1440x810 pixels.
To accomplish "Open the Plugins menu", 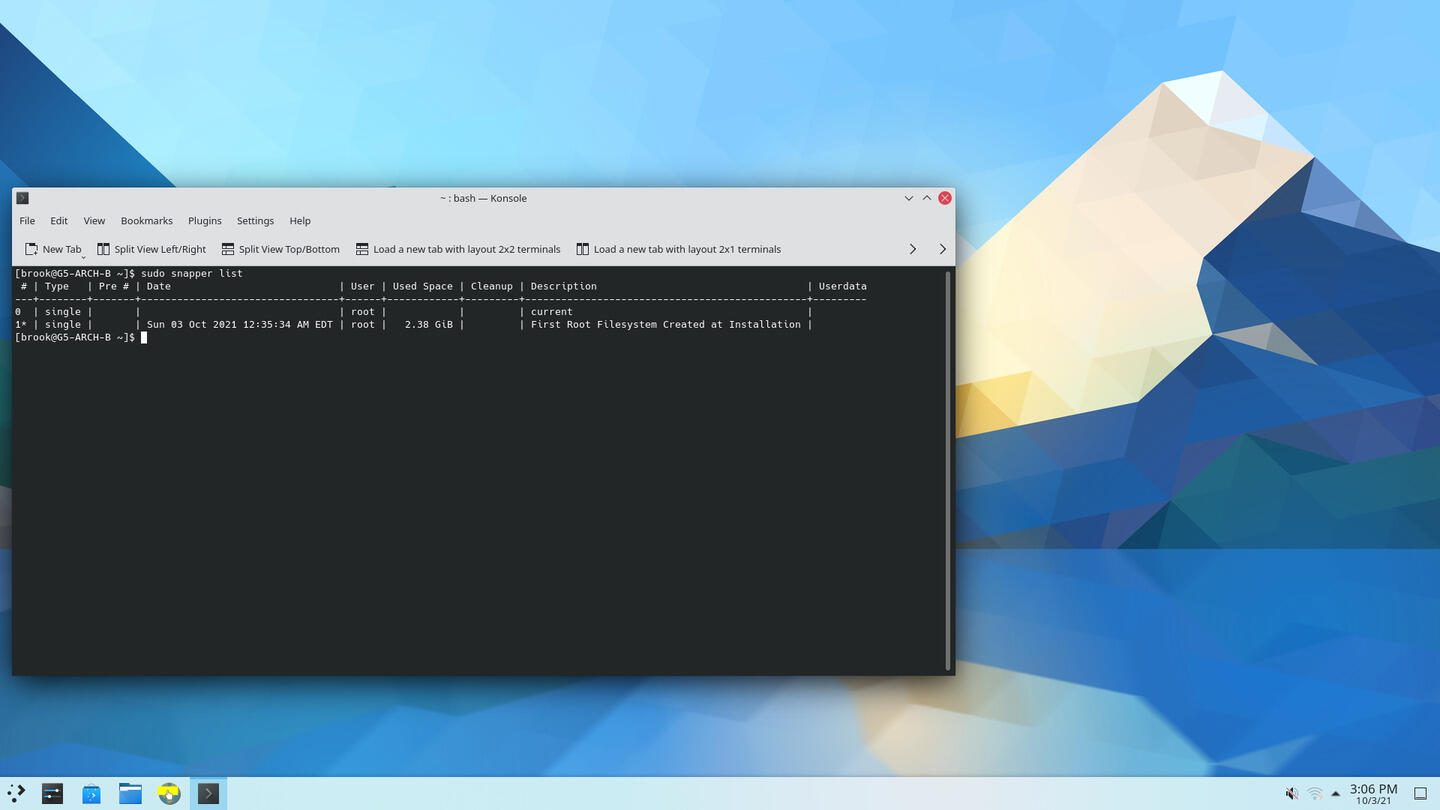I will (205, 220).
